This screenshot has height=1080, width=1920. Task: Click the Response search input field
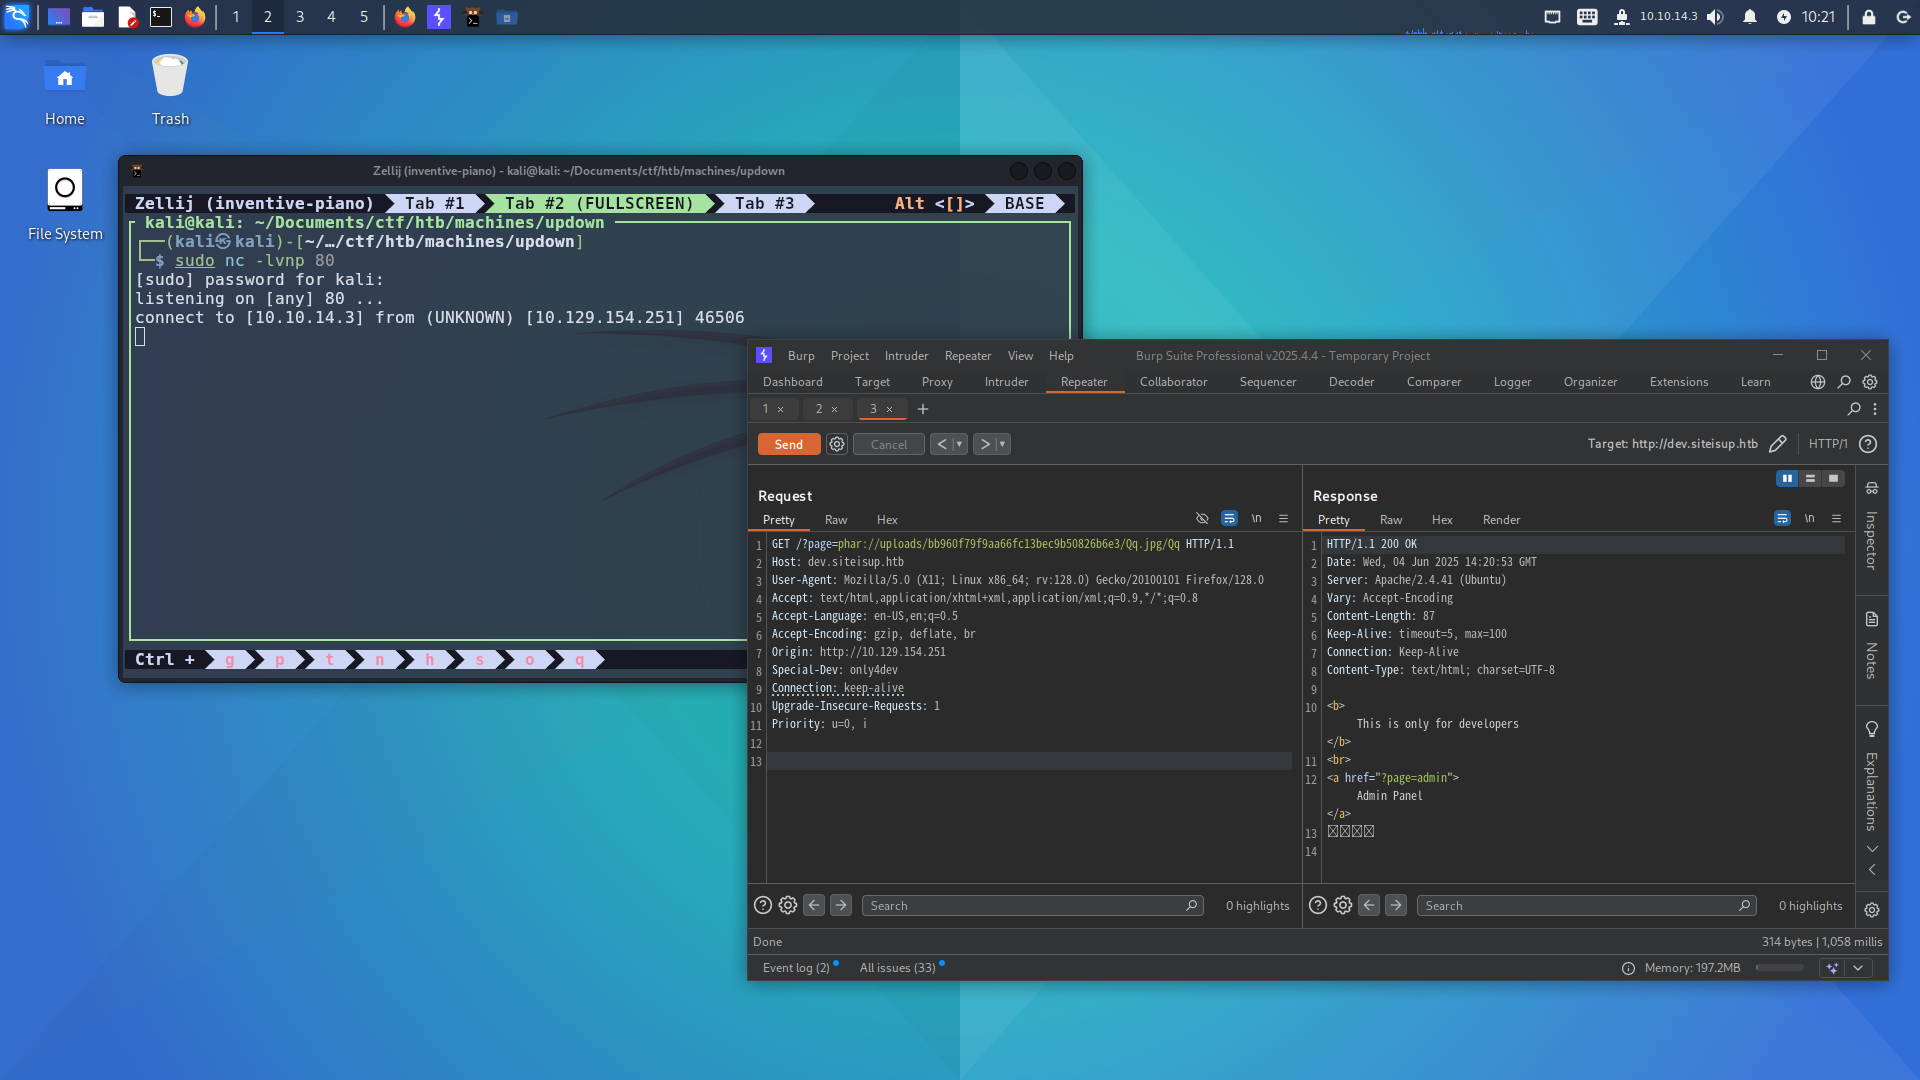point(1580,905)
